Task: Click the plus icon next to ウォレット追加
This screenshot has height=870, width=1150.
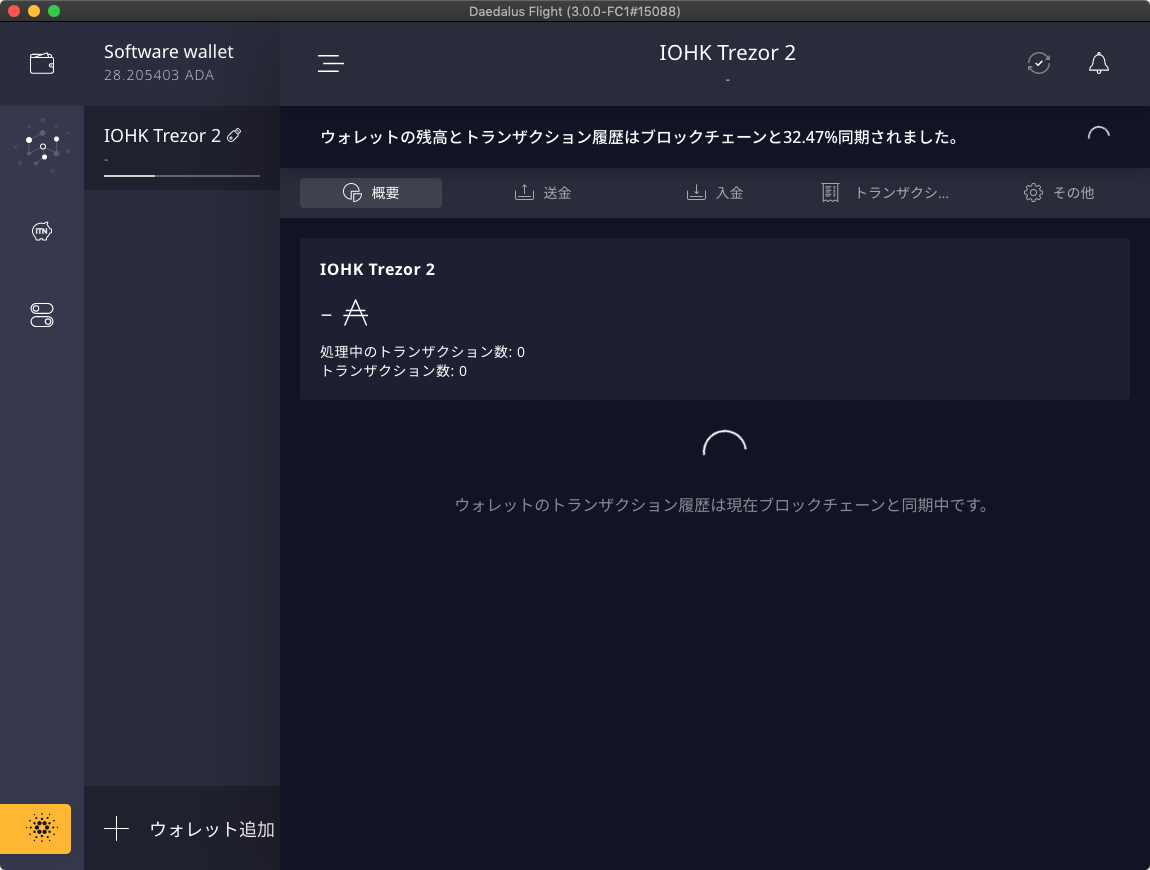Action: tap(117, 829)
